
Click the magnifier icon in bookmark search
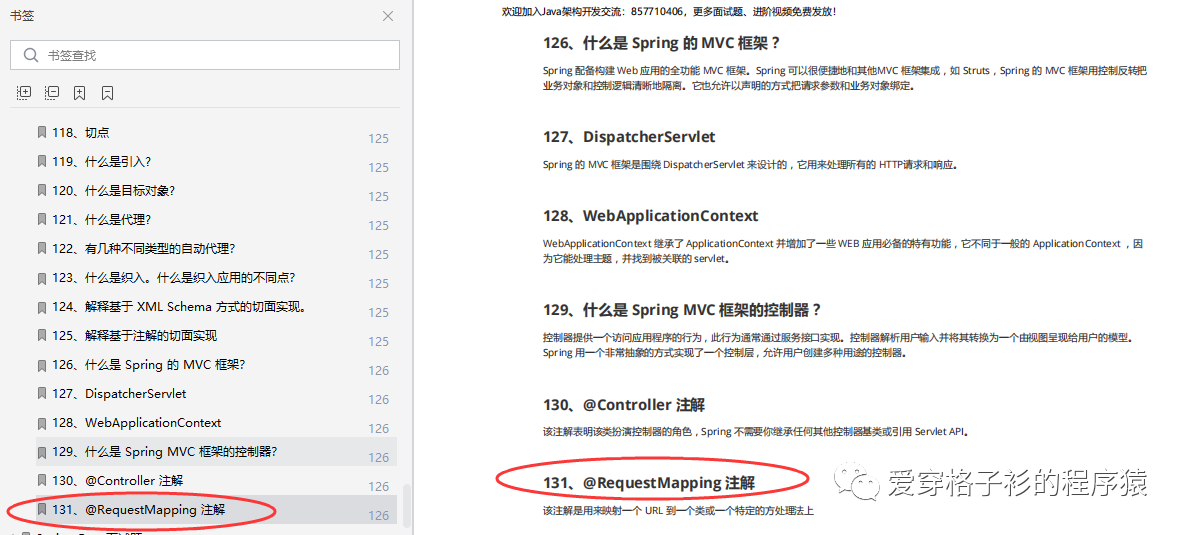(x=31, y=55)
